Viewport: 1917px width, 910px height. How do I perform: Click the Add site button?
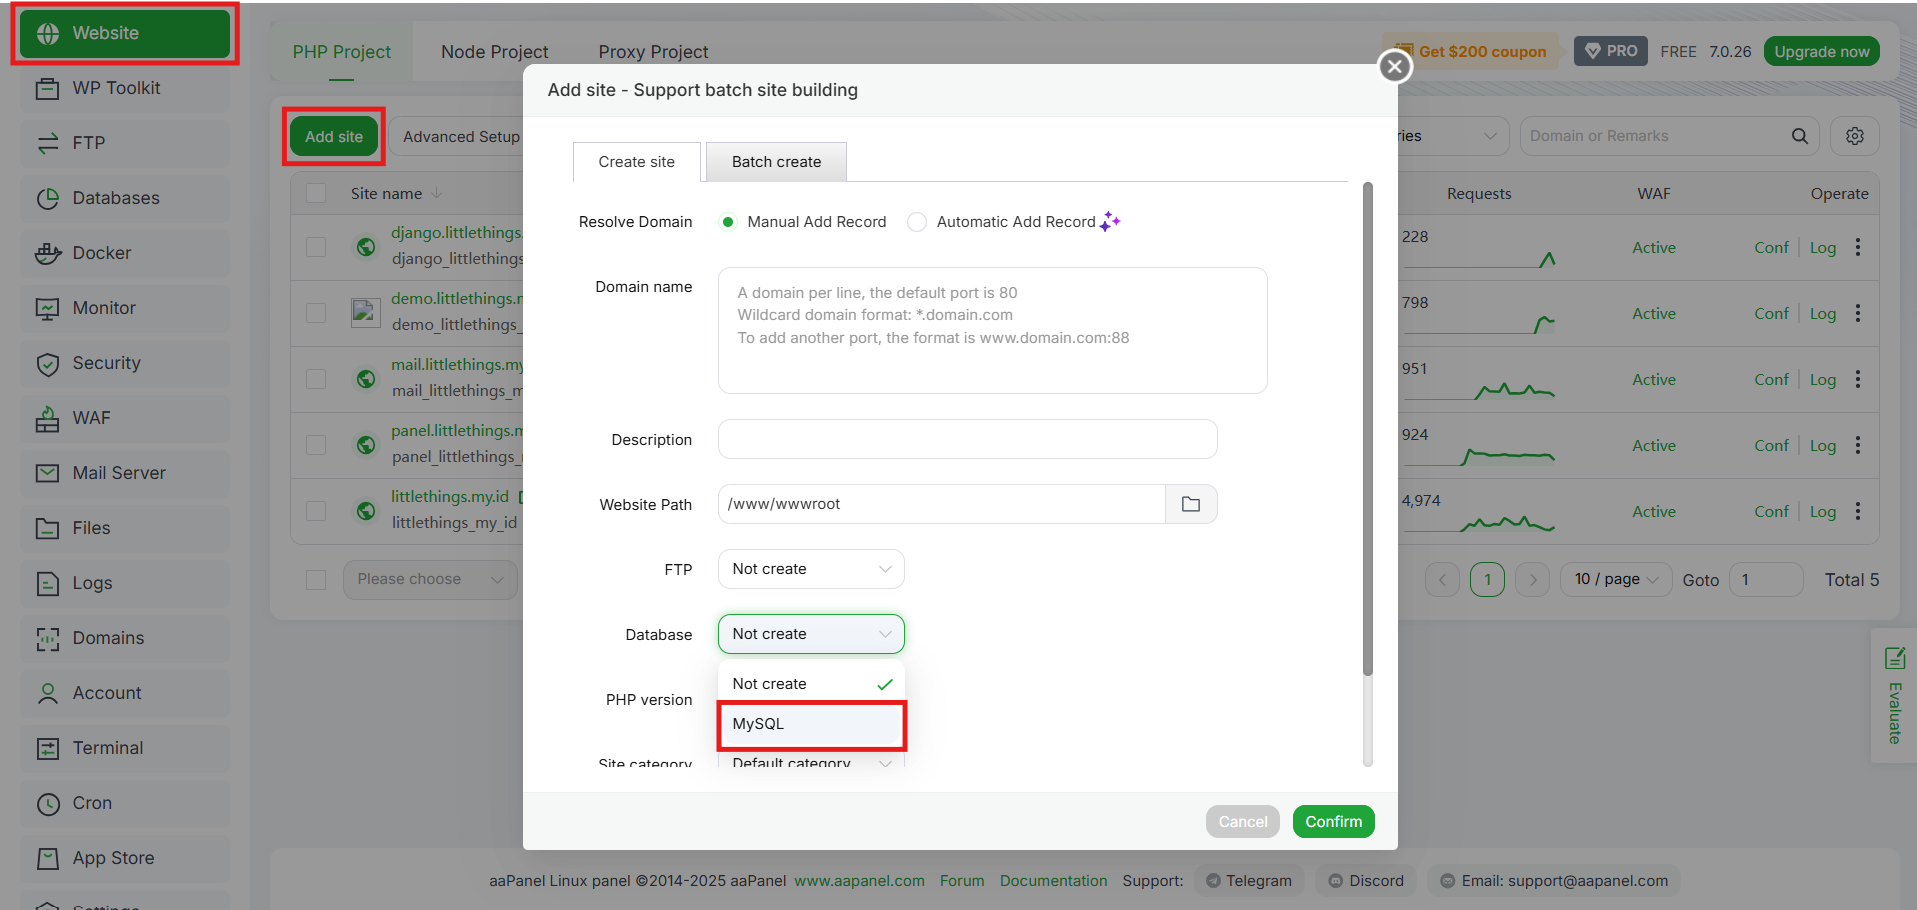tap(334, 137)
